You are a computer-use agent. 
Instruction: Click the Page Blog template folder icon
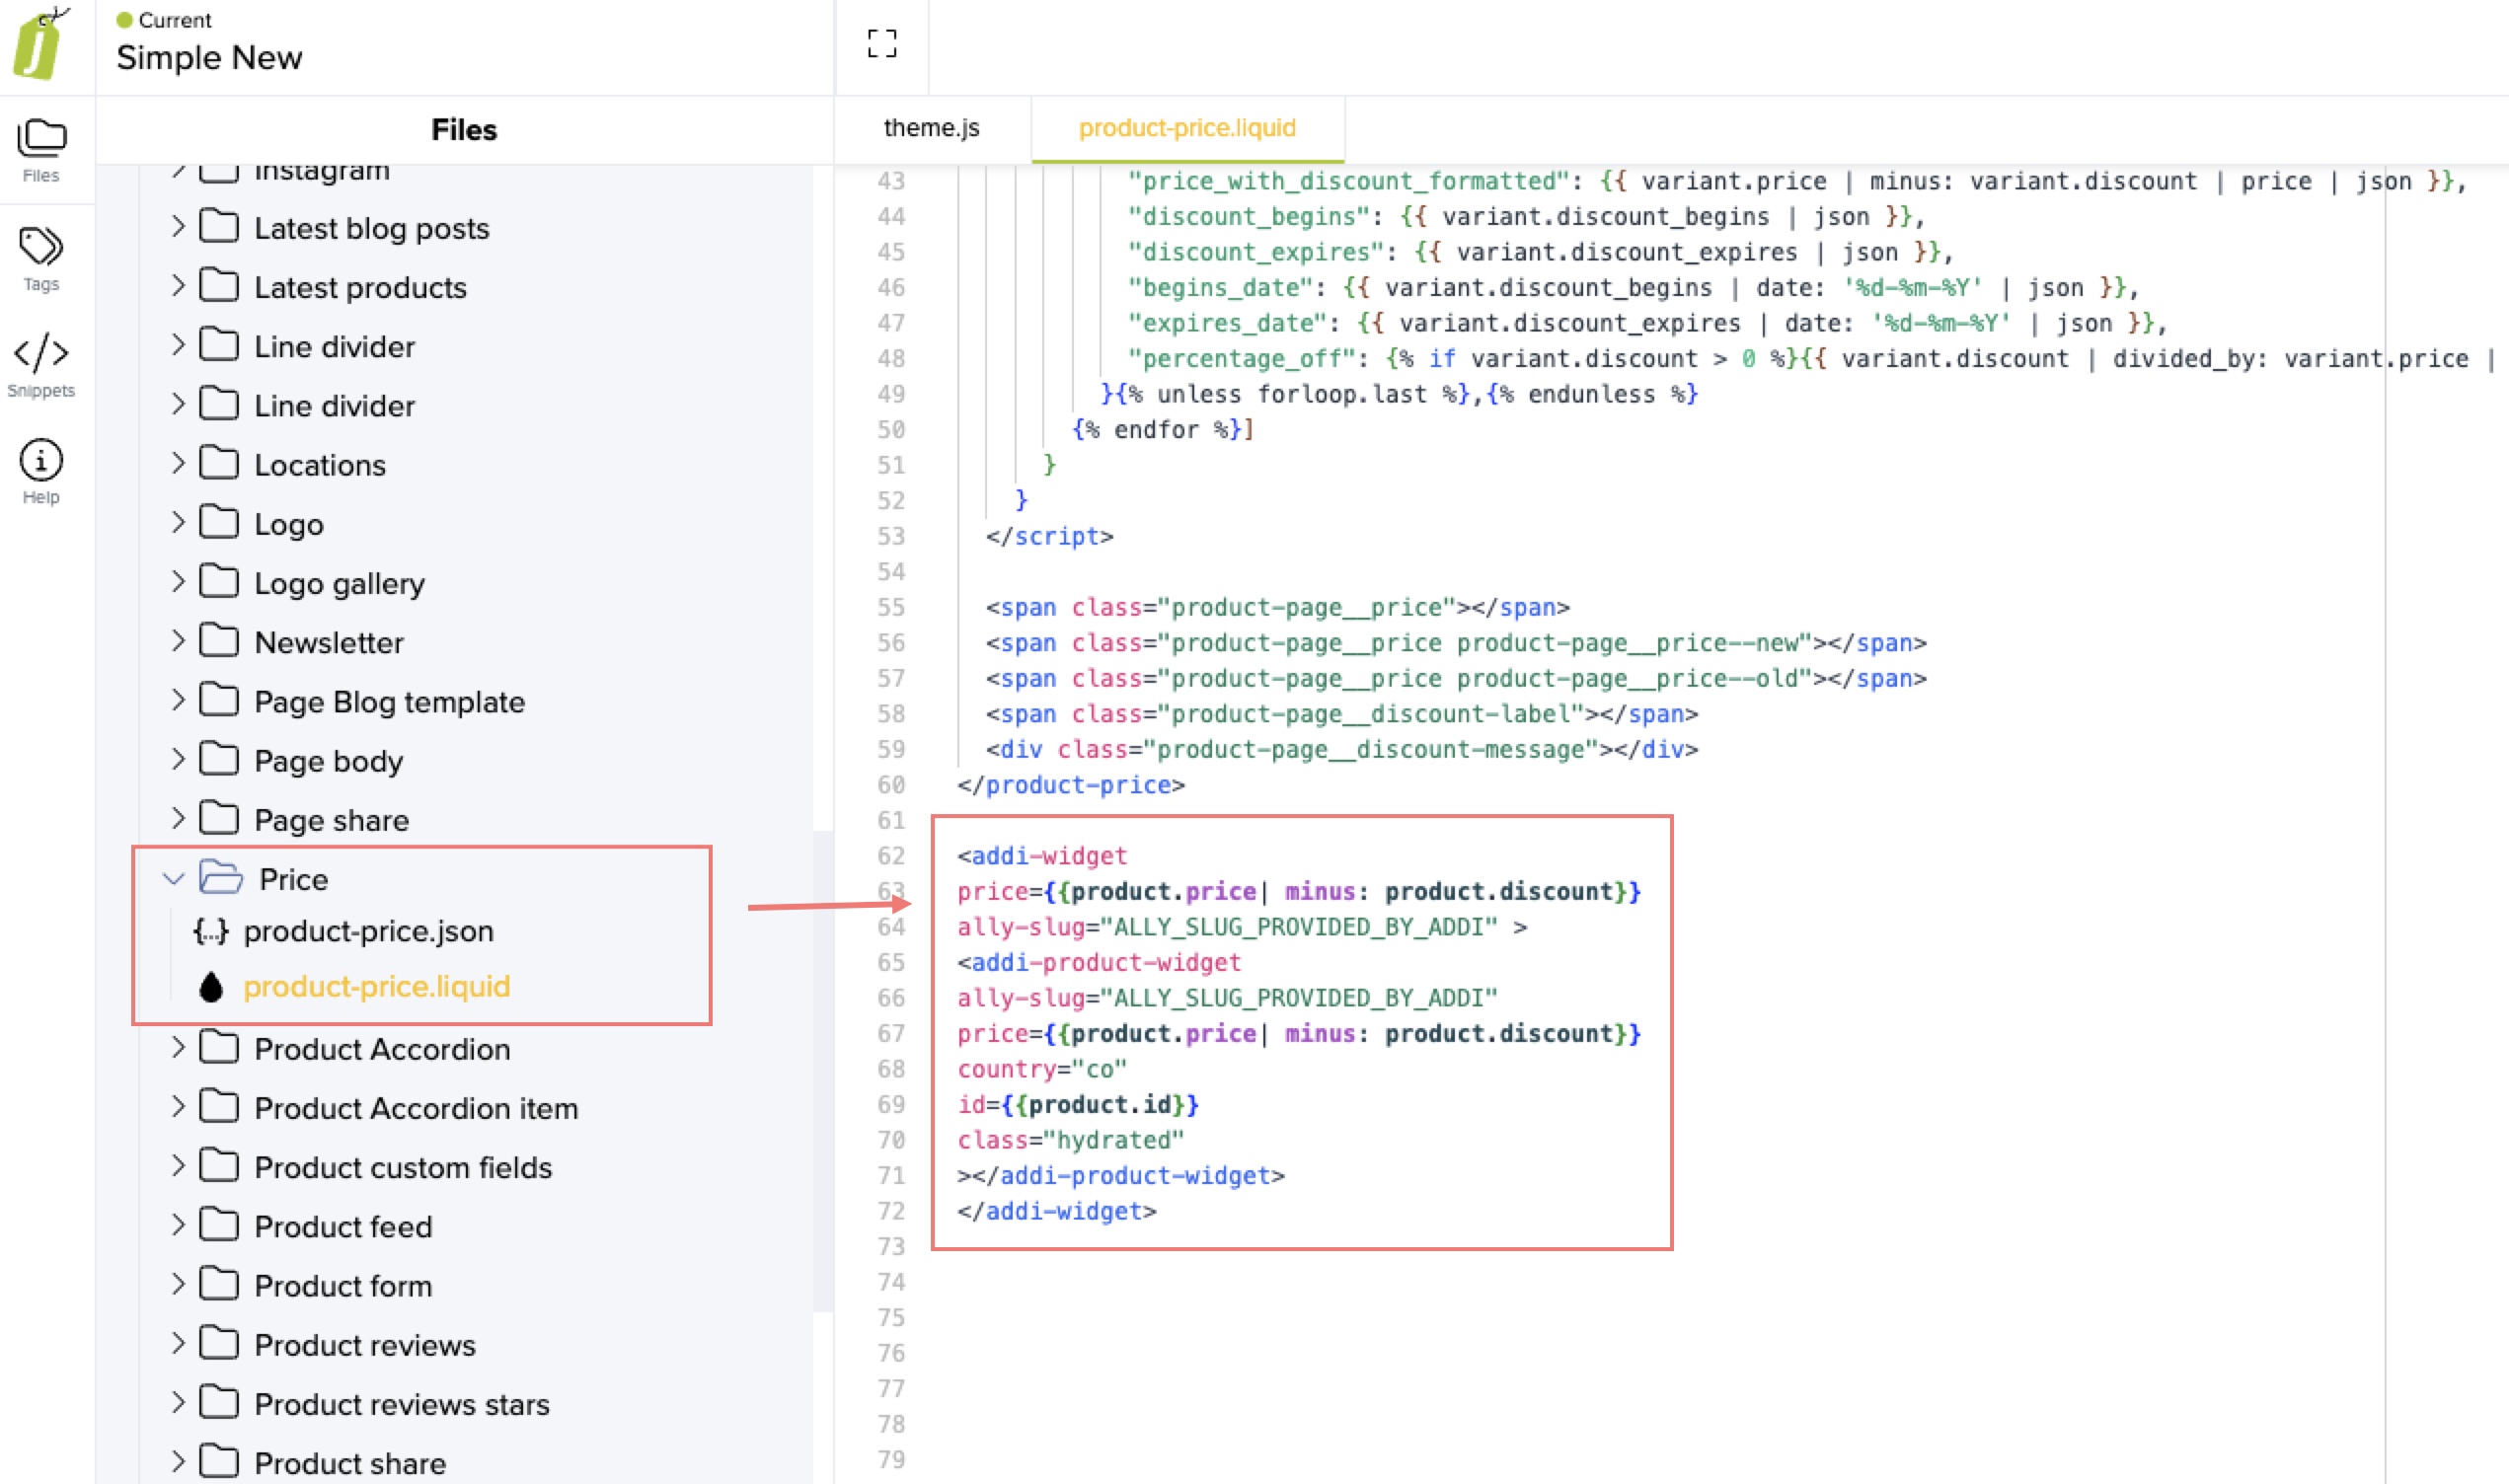pyautogui.click(x=218, y=701)
